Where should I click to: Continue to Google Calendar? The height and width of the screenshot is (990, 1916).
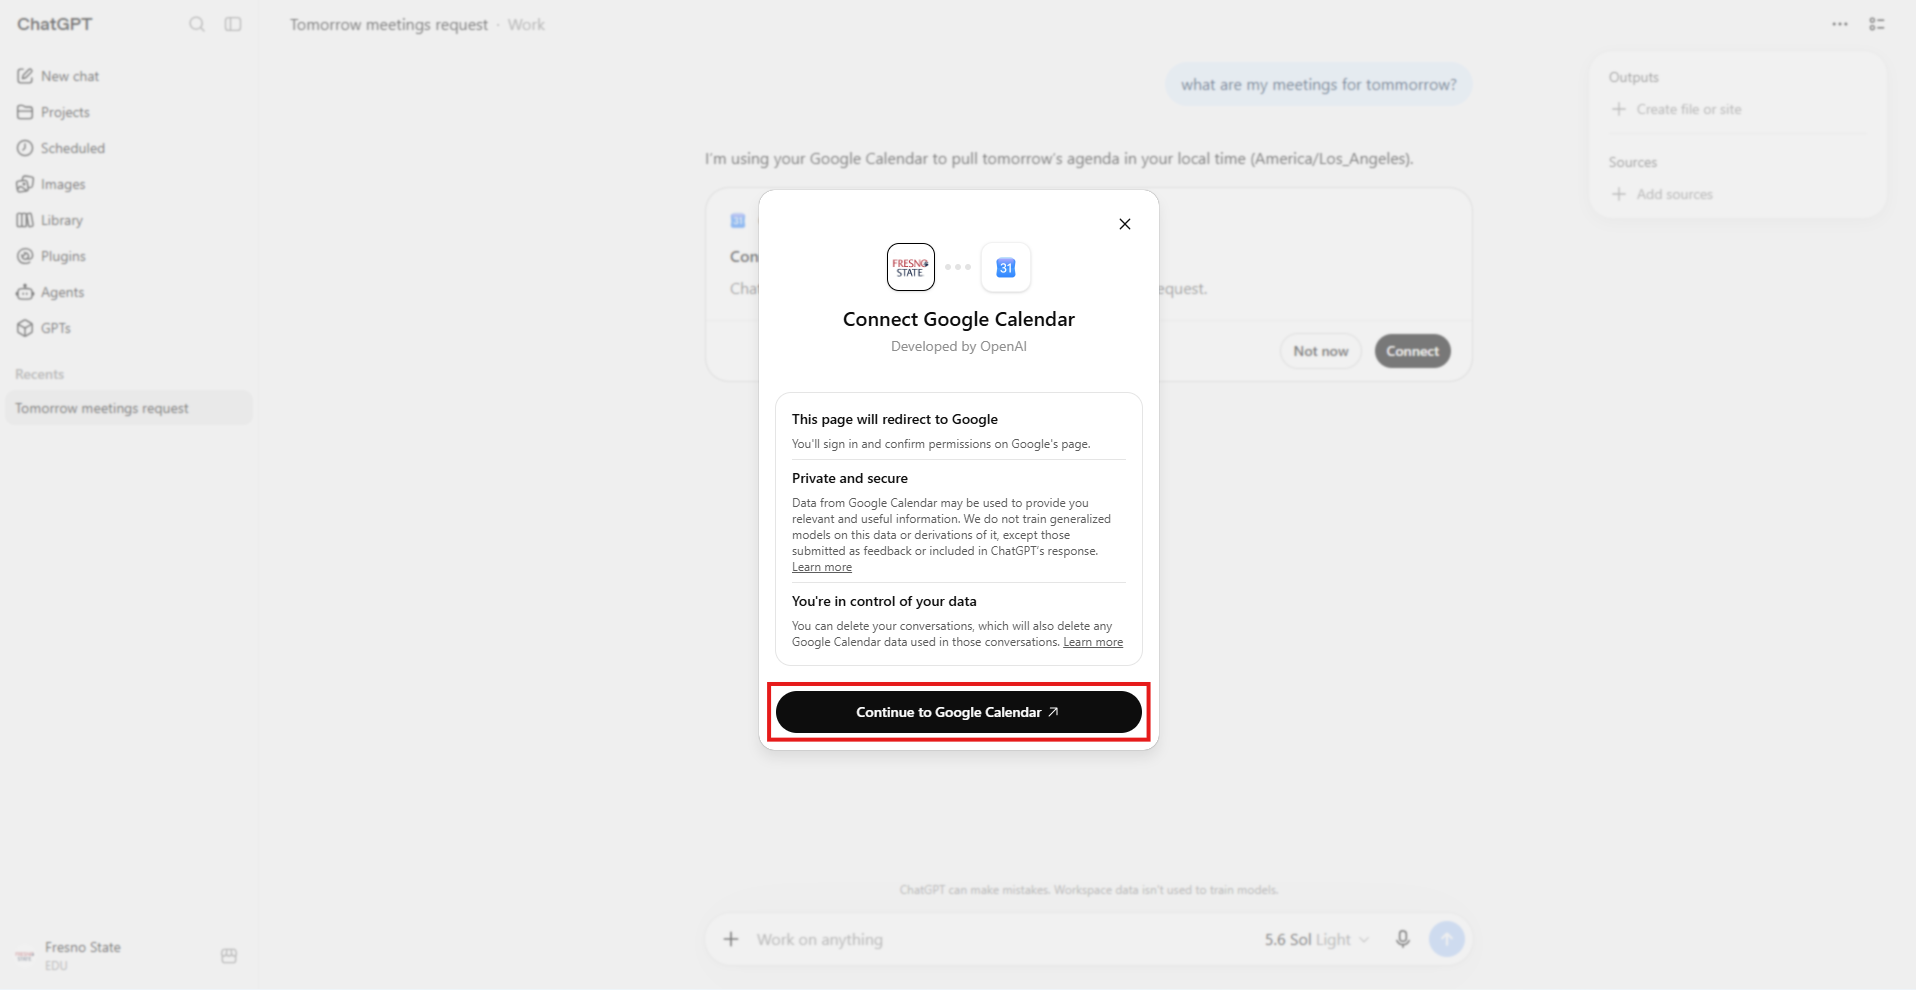[x=958, y=712]
